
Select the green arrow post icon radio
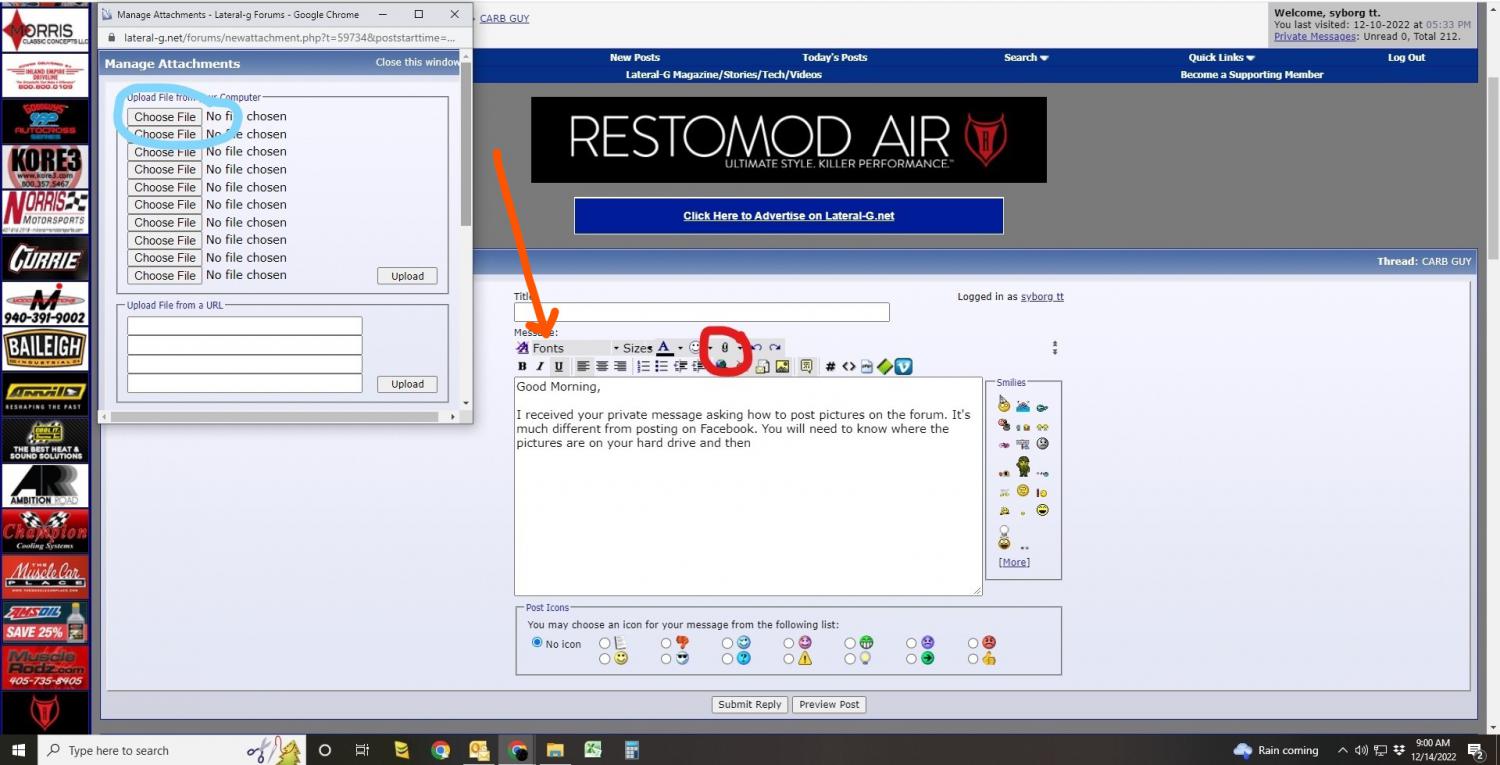click(x=913, y=659)
